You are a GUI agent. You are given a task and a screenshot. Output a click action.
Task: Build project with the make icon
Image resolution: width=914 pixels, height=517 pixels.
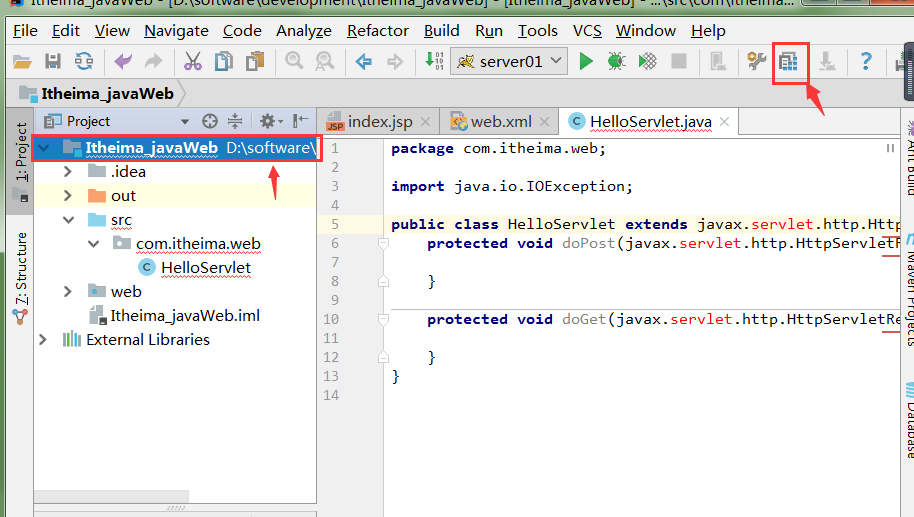pos(434,61)
